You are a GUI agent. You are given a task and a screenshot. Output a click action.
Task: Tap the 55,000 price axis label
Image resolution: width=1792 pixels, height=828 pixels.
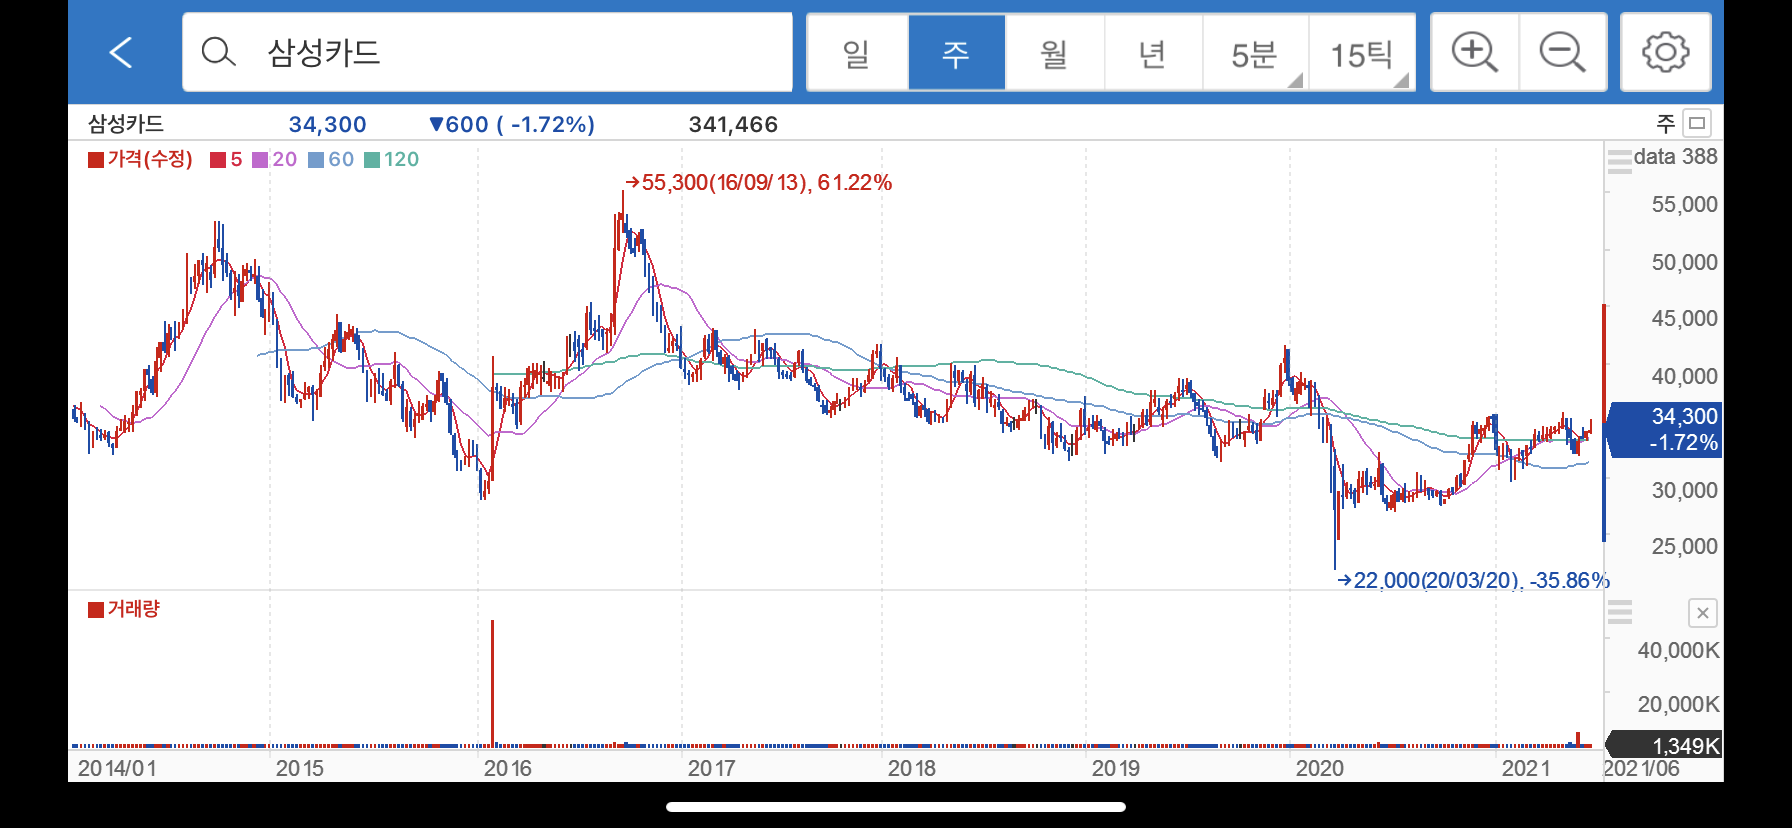point(1684,205)
